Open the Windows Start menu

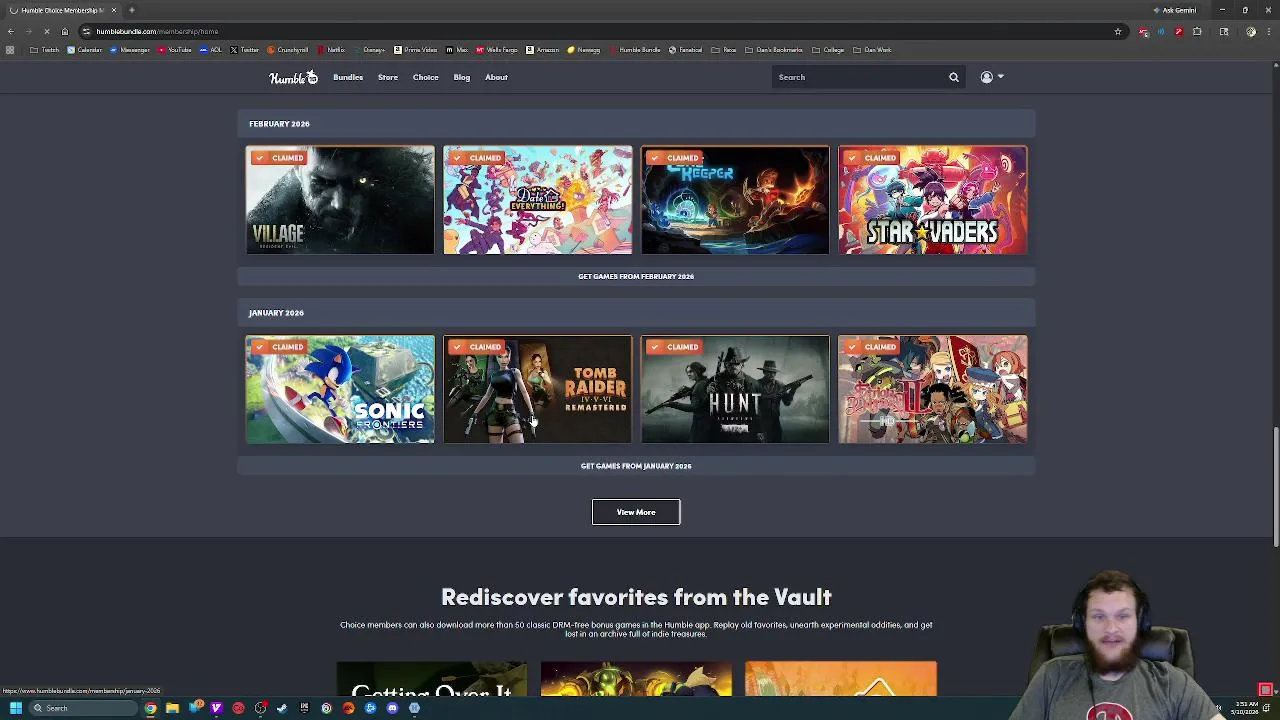pyautogui.click(x=15, y=708)
